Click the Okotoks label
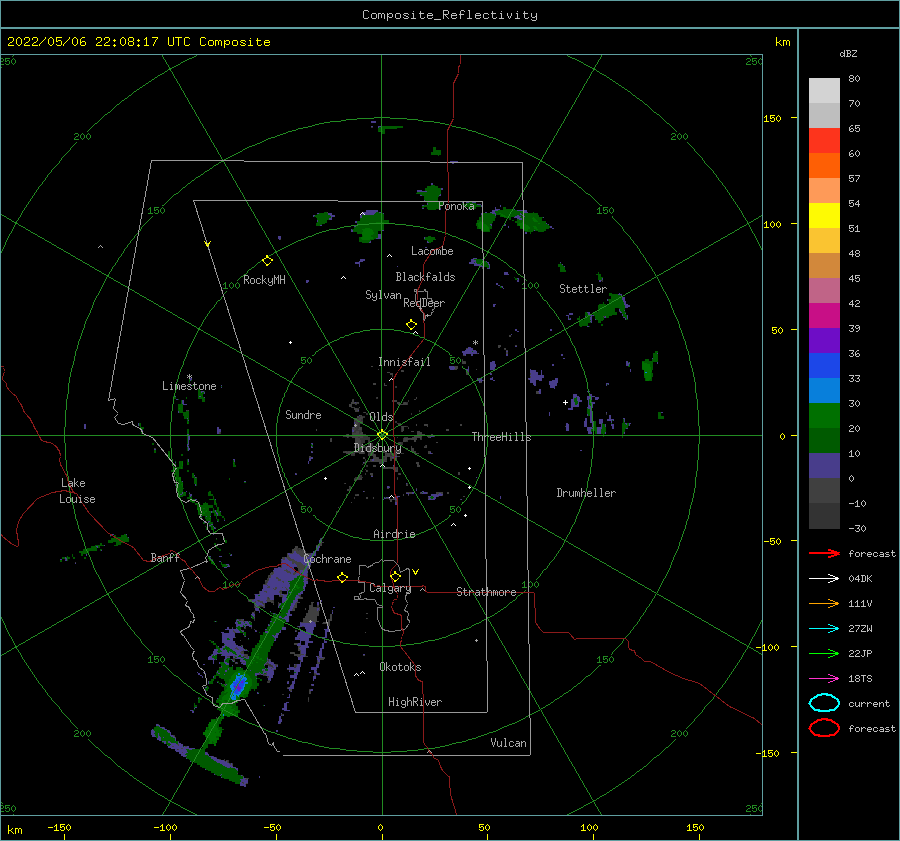This screenshot has width=900, height=841. click(x=400, y=667)
